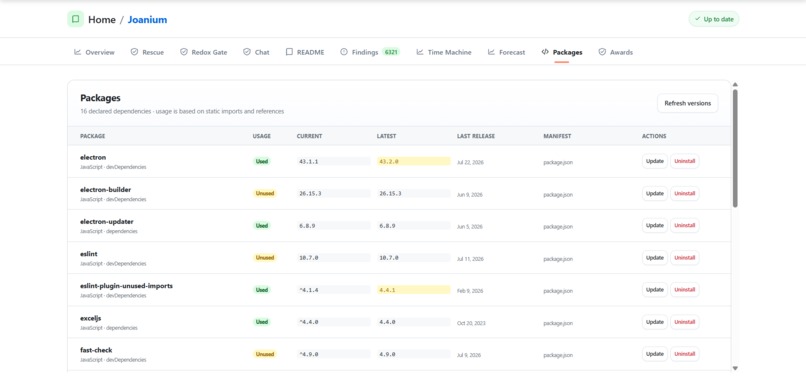Click the highlighted latest version 4.4.1
806x386 pixels.
point(413,290)
